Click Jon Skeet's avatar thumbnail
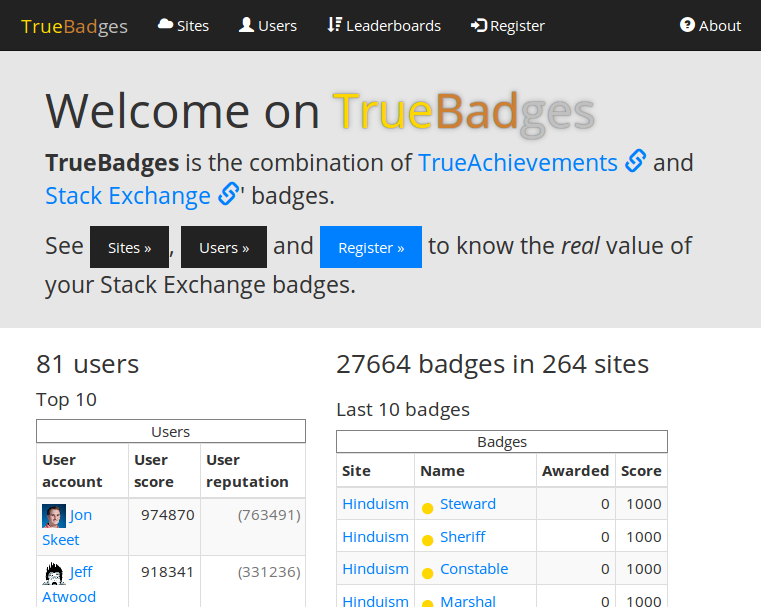This screenshot has height=607, width=761. (54, 516)
